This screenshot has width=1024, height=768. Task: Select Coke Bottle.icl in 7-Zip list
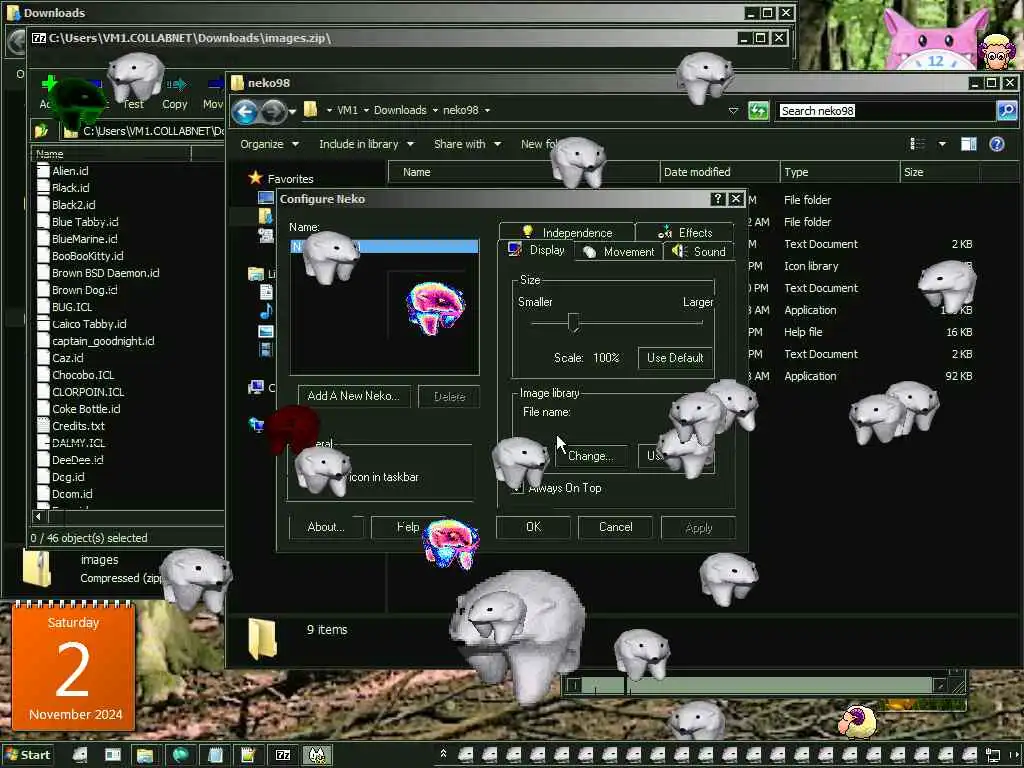(86, 409)
